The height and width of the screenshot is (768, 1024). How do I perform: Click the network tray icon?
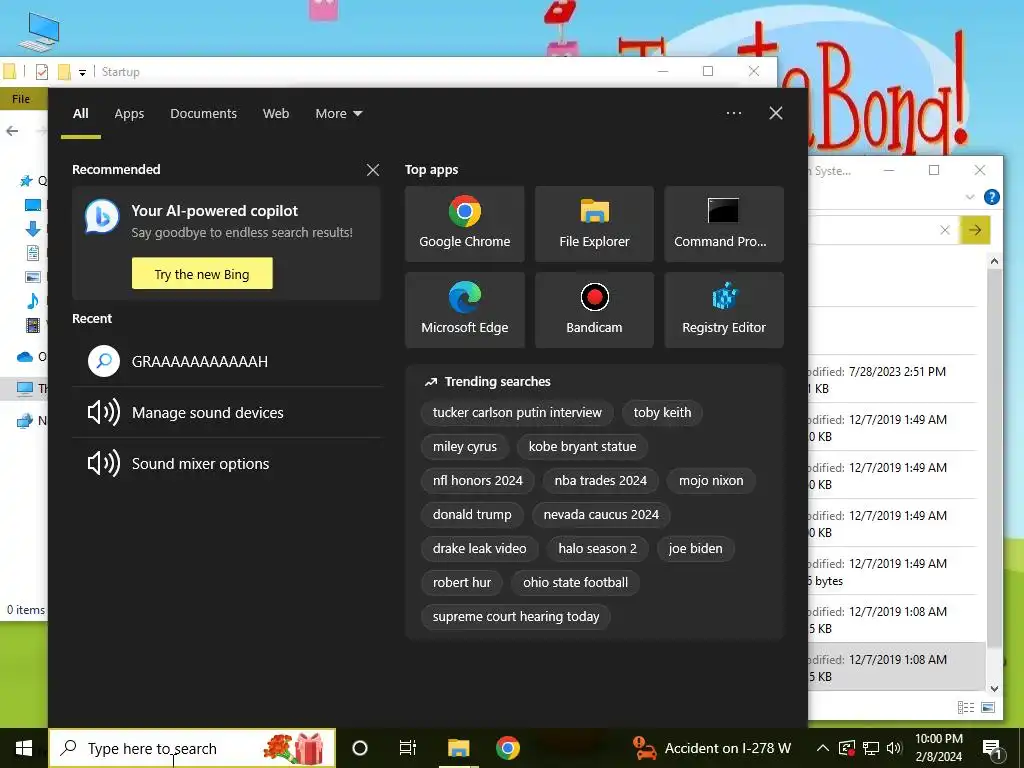(871, 748)
